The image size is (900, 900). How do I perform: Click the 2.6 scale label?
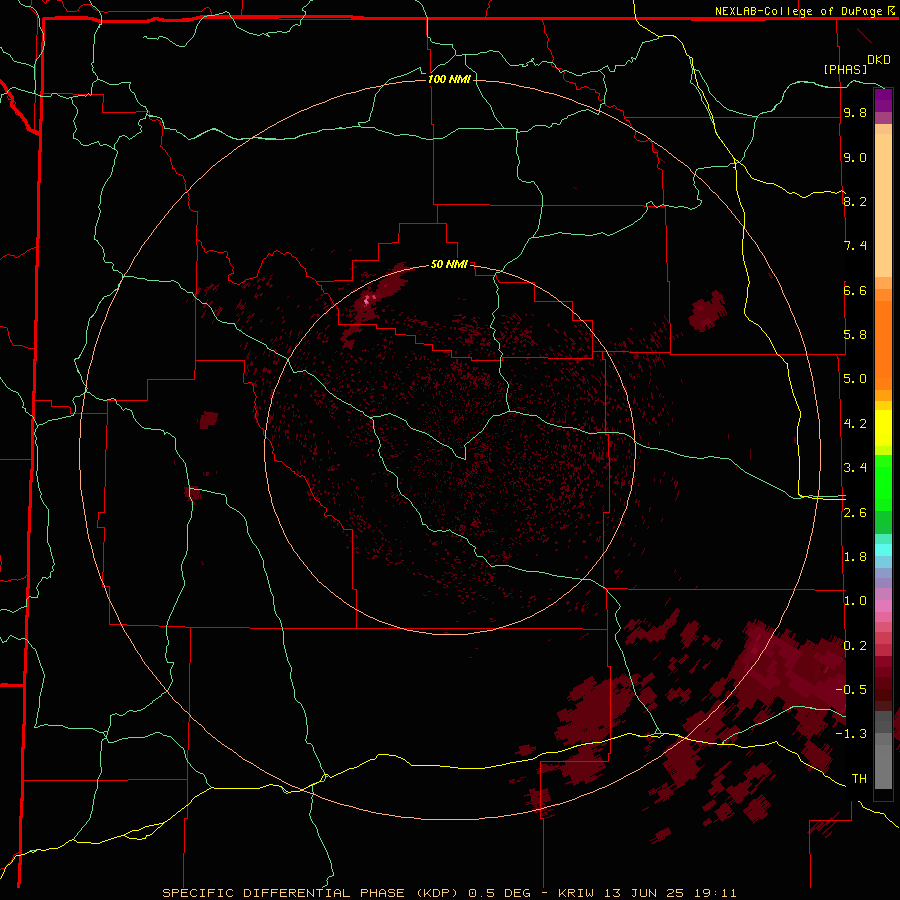pos(855,513)
